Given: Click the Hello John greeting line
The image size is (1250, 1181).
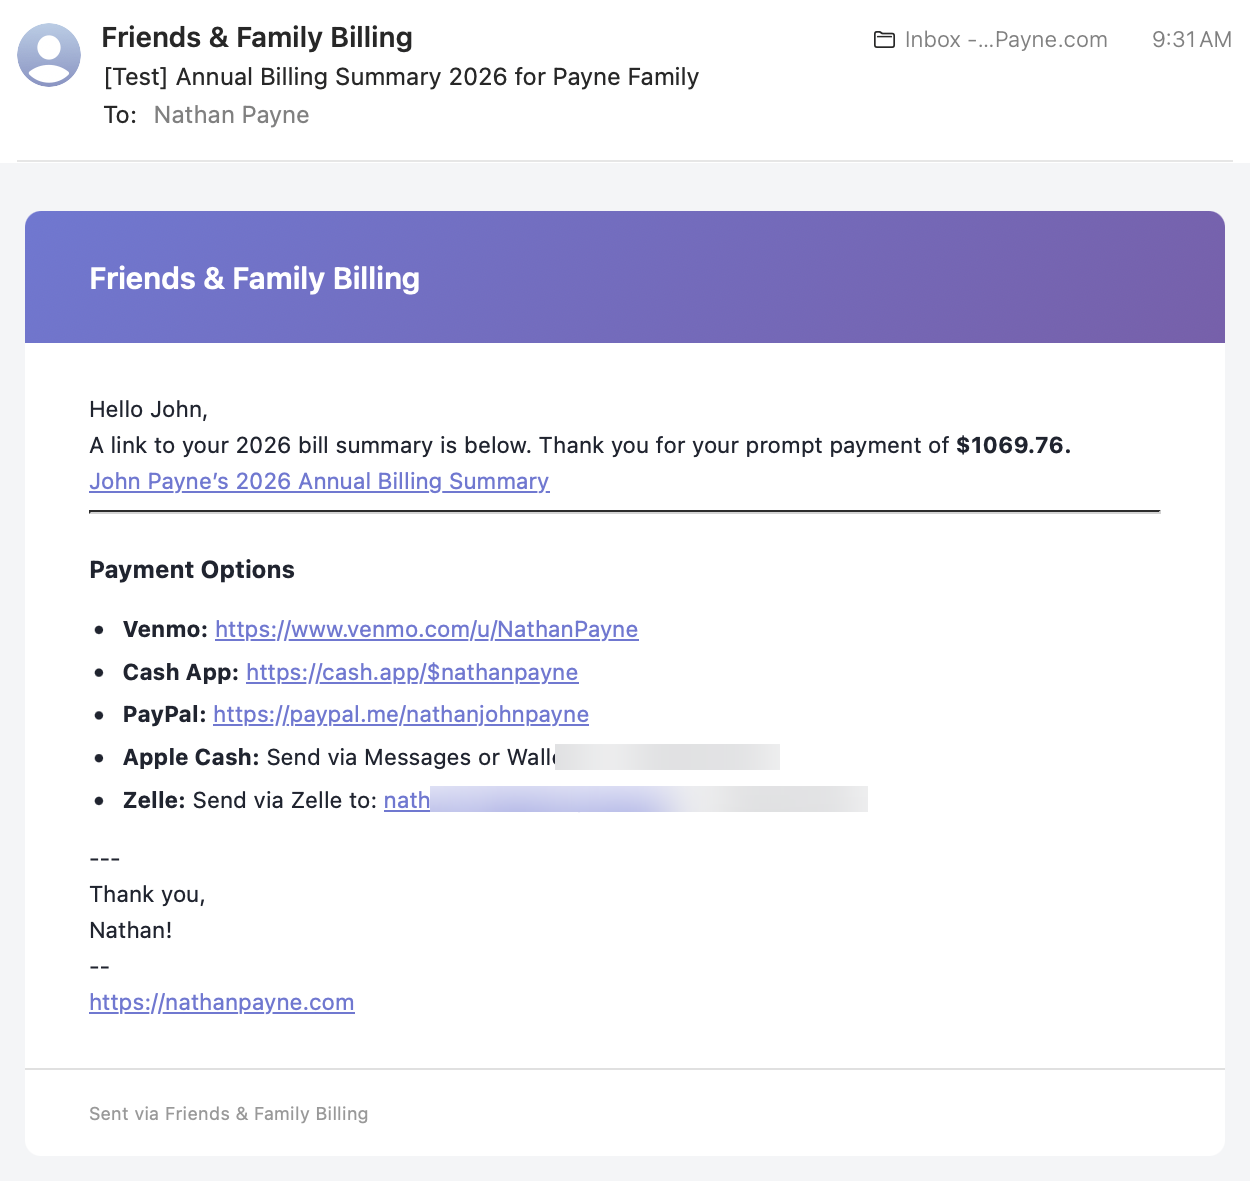Looking at the screenshot, I should pyautogui.click(x=148, y=410).
